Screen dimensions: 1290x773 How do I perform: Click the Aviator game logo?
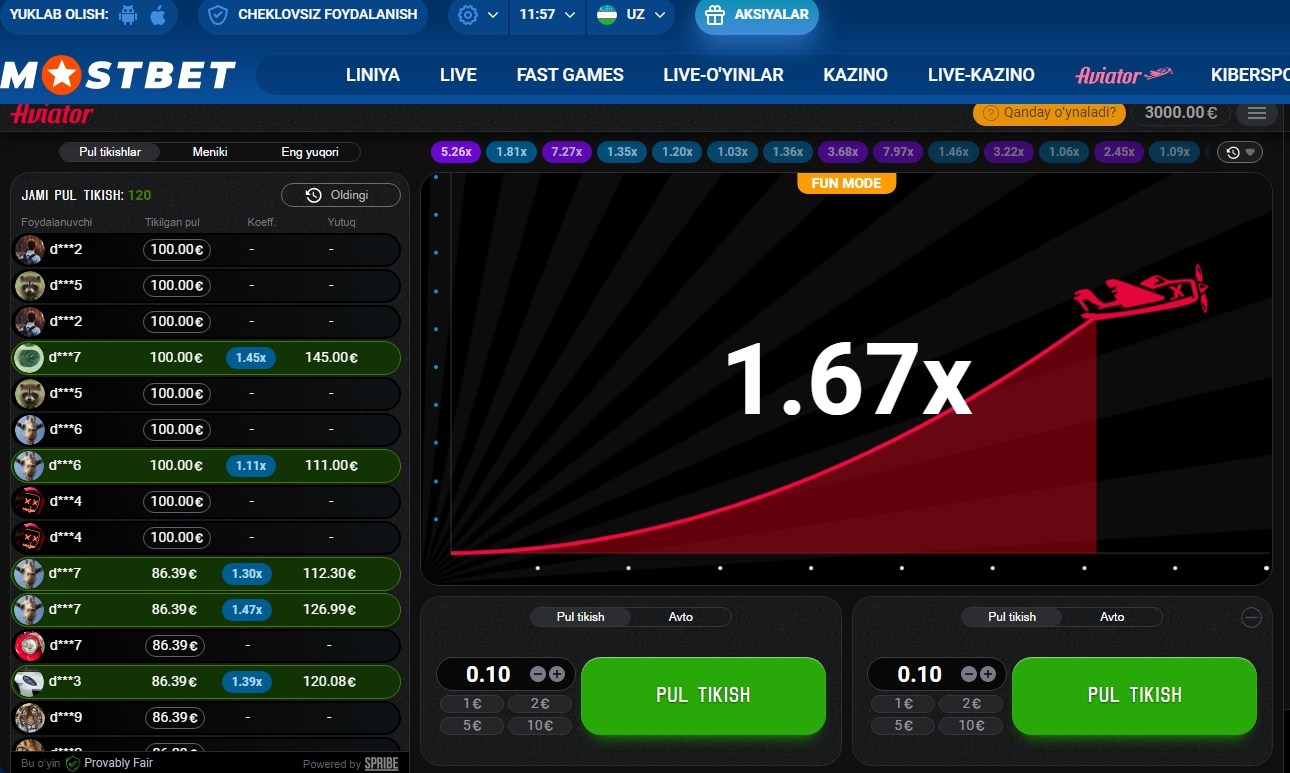pyautogui.click(x=52, y=114)
